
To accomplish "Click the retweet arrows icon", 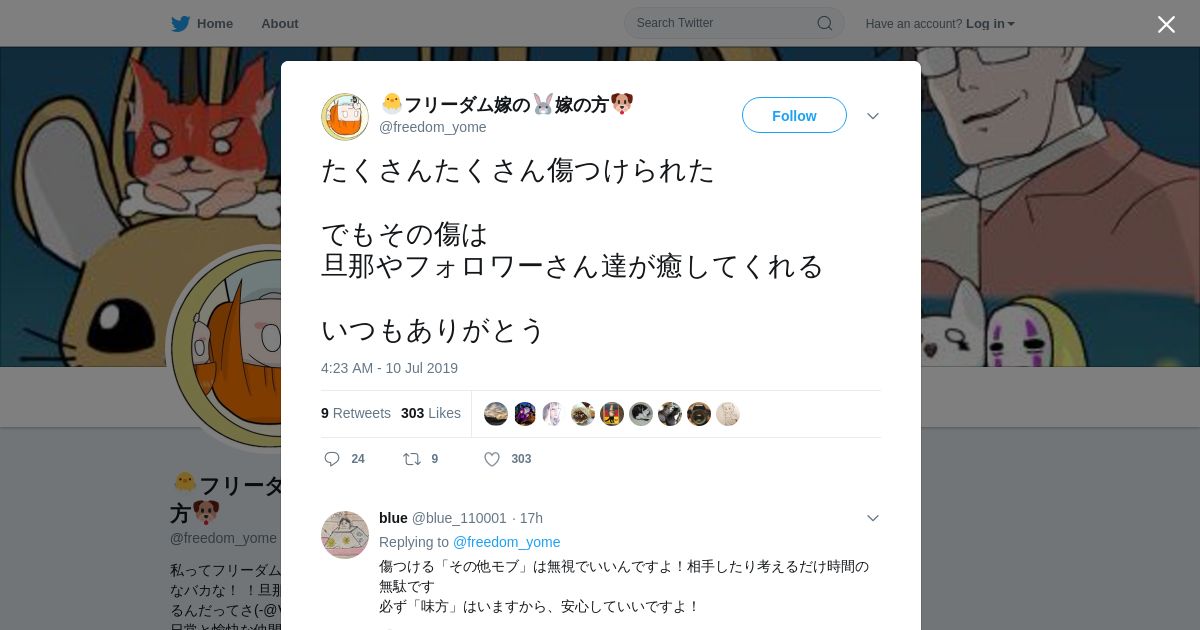I will click(411, 459).
